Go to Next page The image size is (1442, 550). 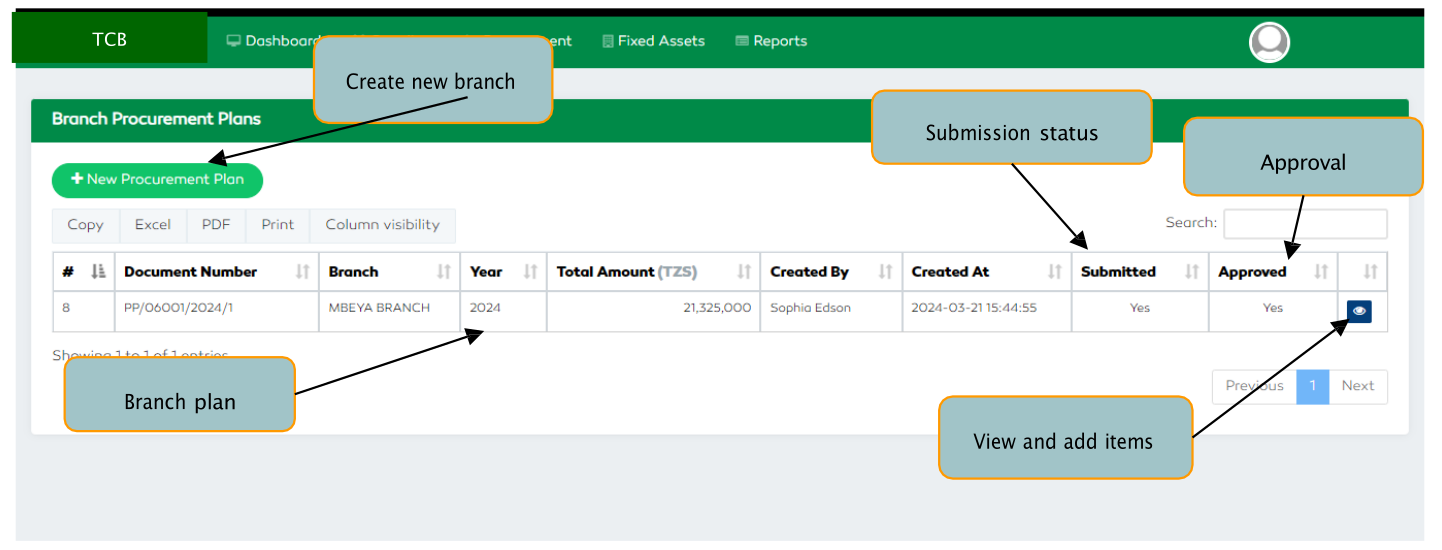pyautogui.click(x=1358, y=386)
